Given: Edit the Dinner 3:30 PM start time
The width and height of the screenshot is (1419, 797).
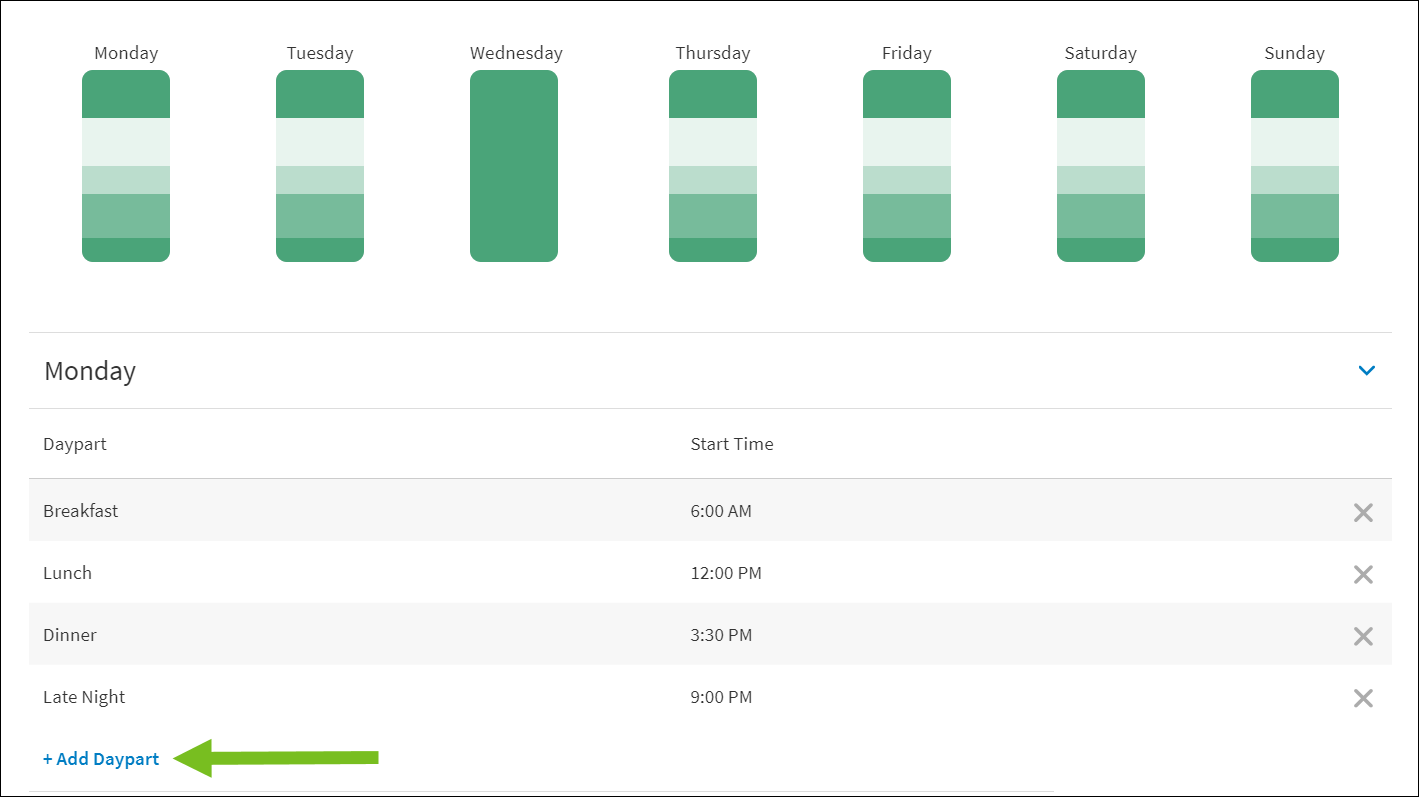Looking at the screenshot, I should point(721,635).
